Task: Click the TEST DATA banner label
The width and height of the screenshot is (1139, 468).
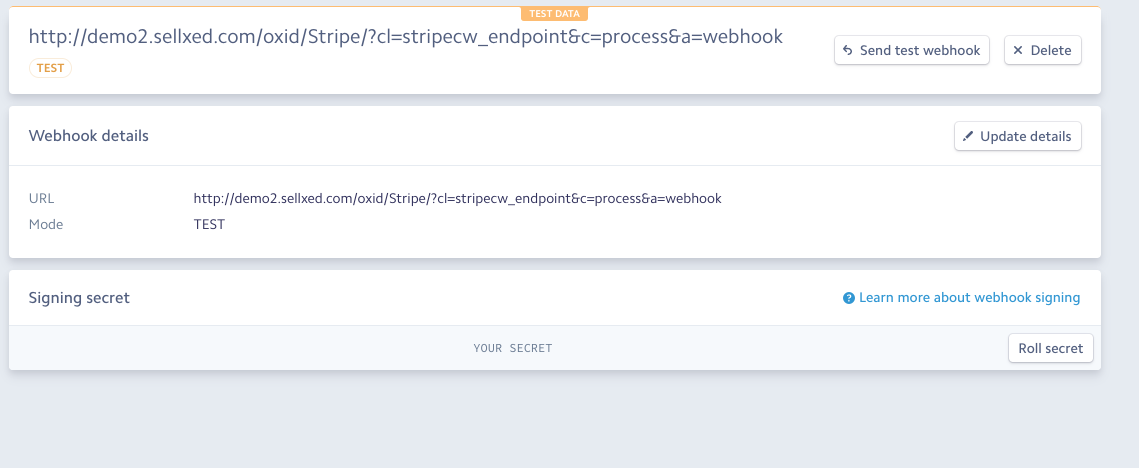Action: coord(554,14)
